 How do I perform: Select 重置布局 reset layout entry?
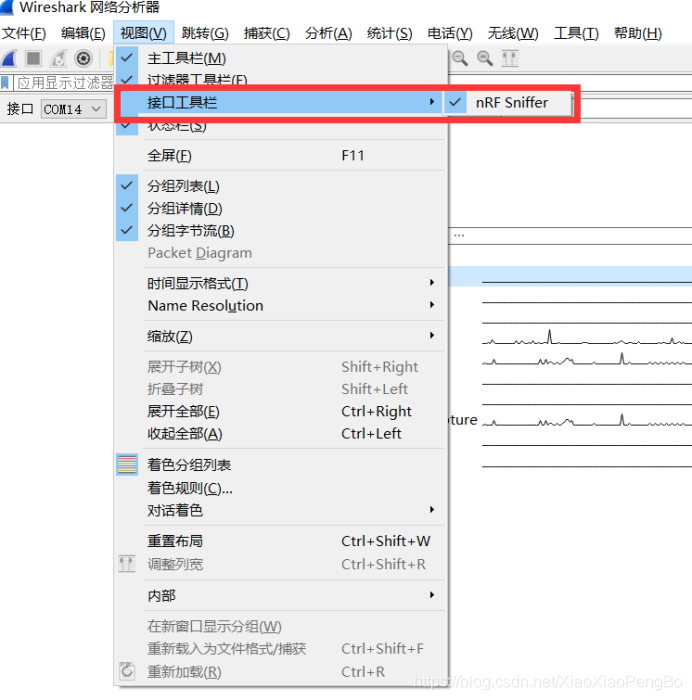point(282,541)
